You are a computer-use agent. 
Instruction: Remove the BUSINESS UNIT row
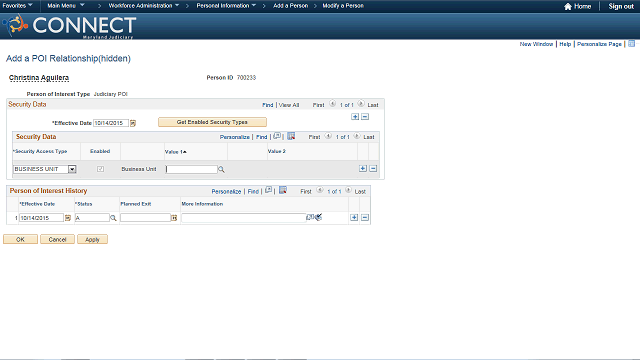[373, 169]
